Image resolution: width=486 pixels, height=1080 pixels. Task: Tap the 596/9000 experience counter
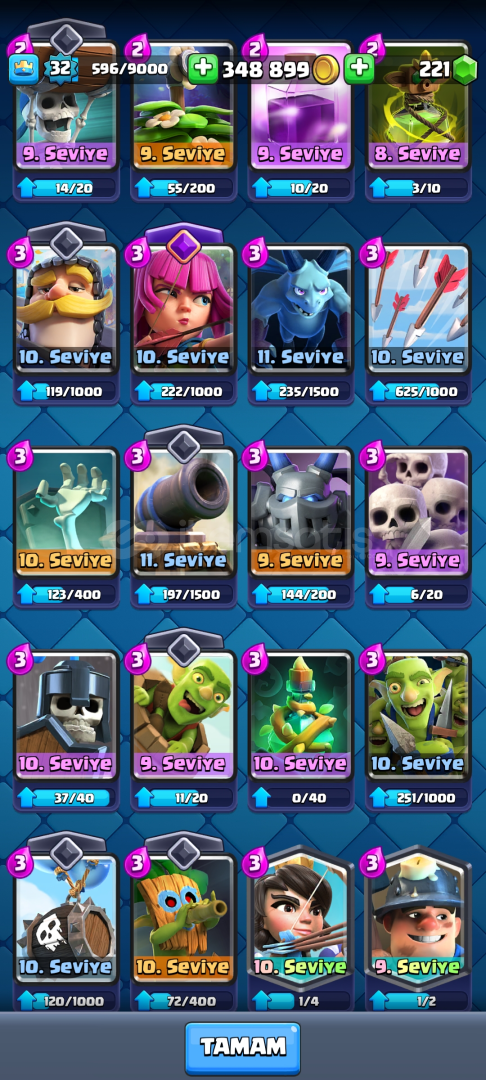[x=129, y=69]
